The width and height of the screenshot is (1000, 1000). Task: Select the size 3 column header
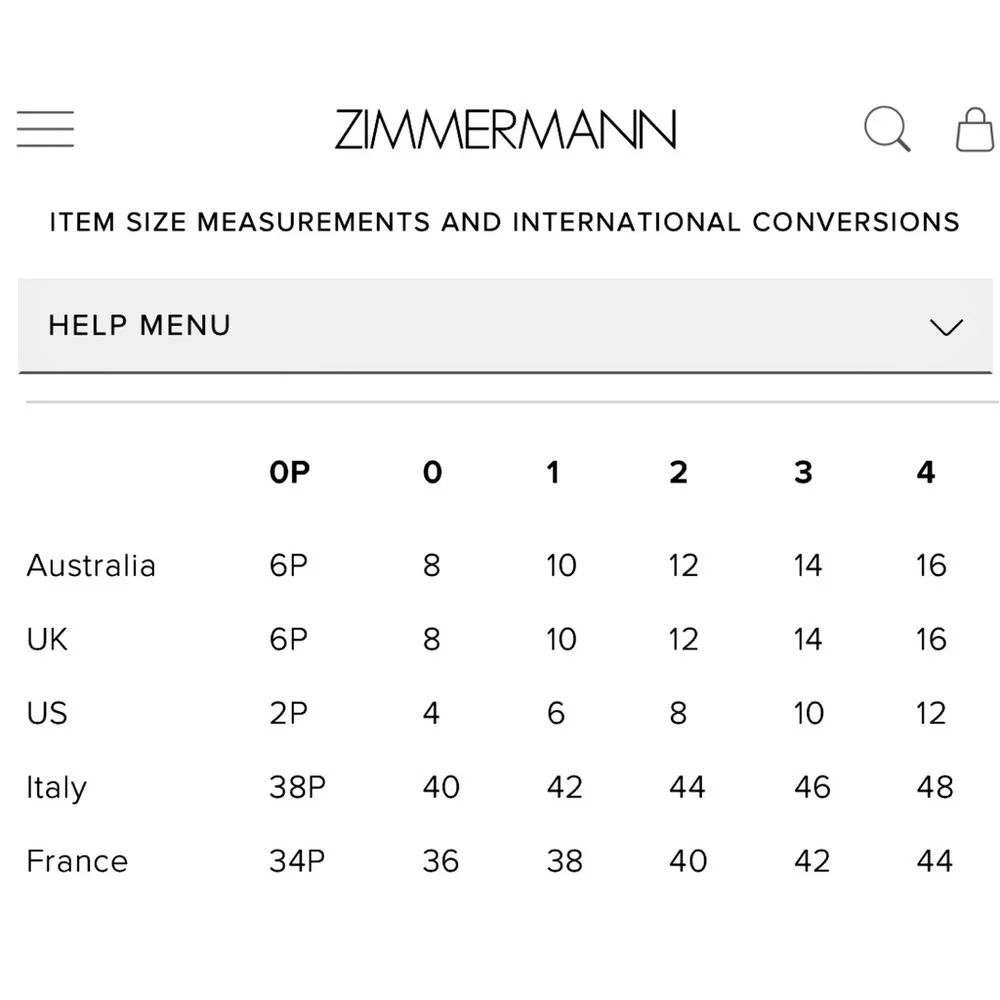(804, 473)
